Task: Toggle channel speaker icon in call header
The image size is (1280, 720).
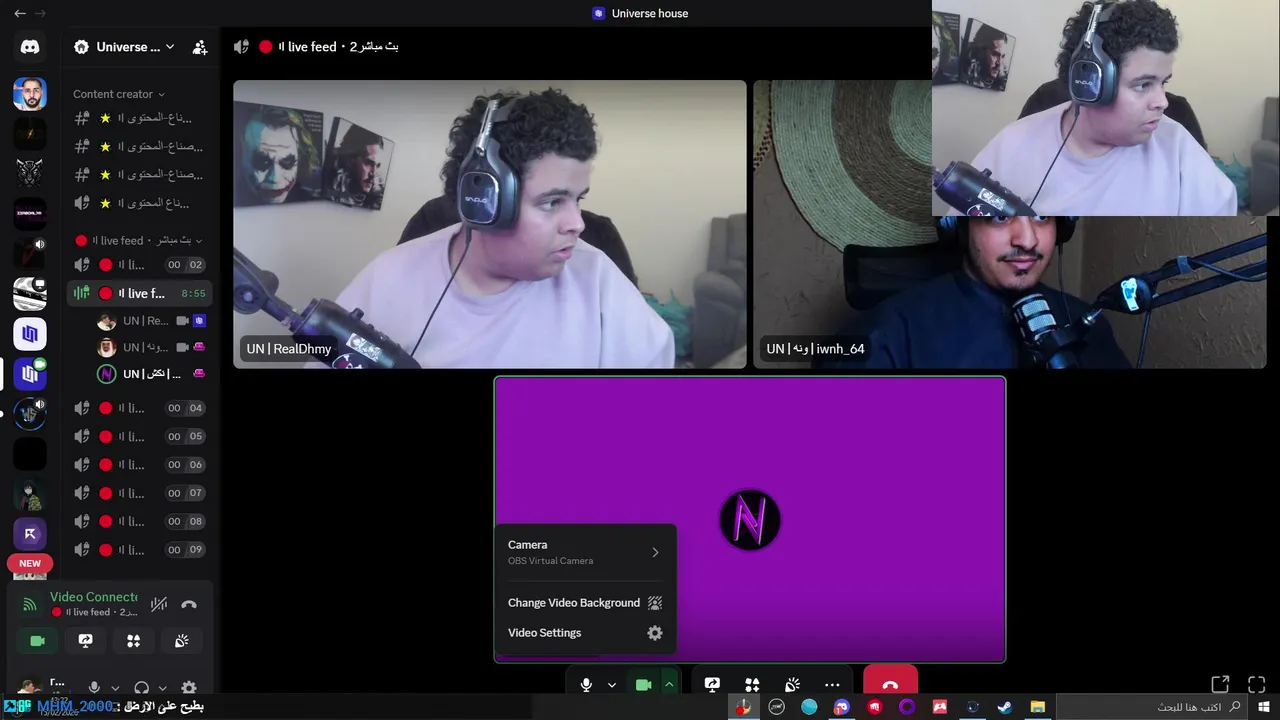Action: coord(241,47)
